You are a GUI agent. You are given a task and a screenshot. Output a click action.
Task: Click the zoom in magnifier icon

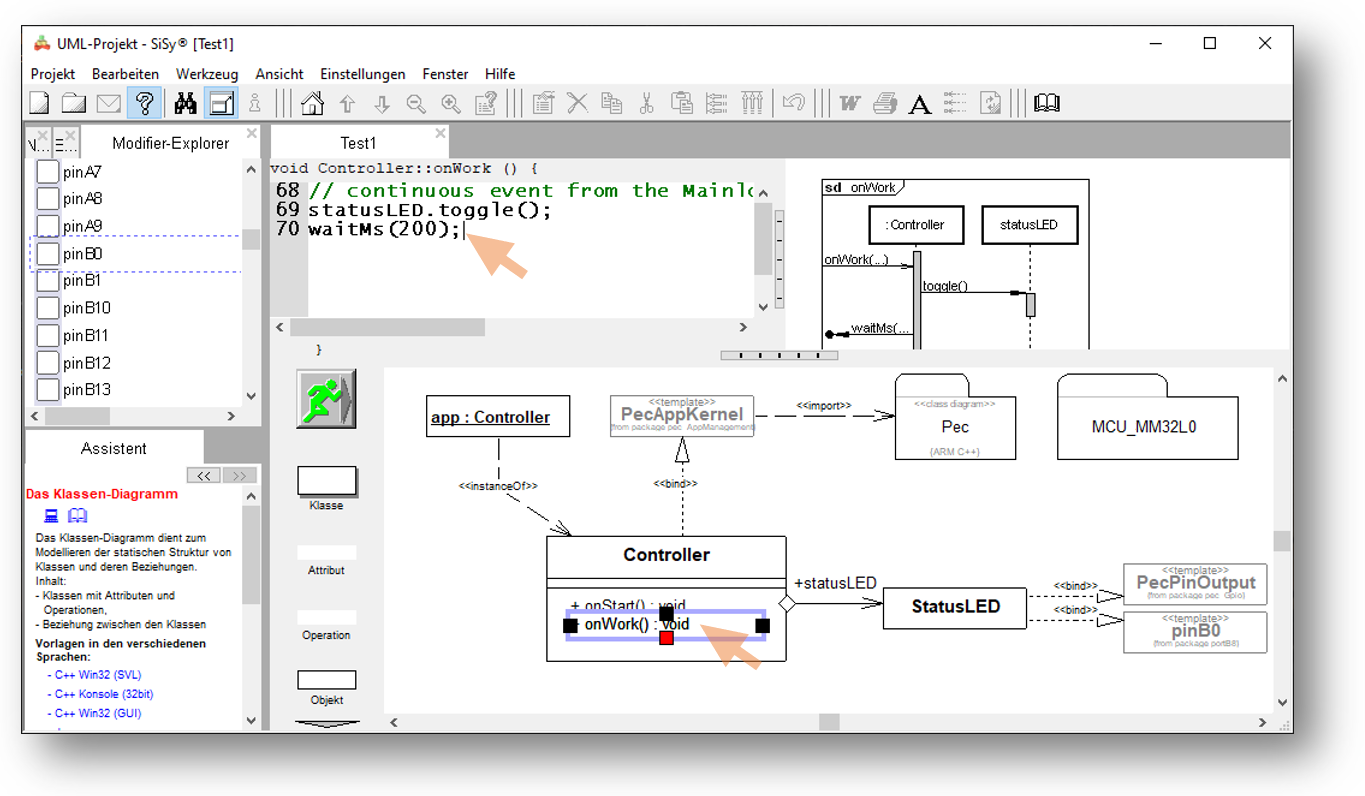tap(451, 103)
